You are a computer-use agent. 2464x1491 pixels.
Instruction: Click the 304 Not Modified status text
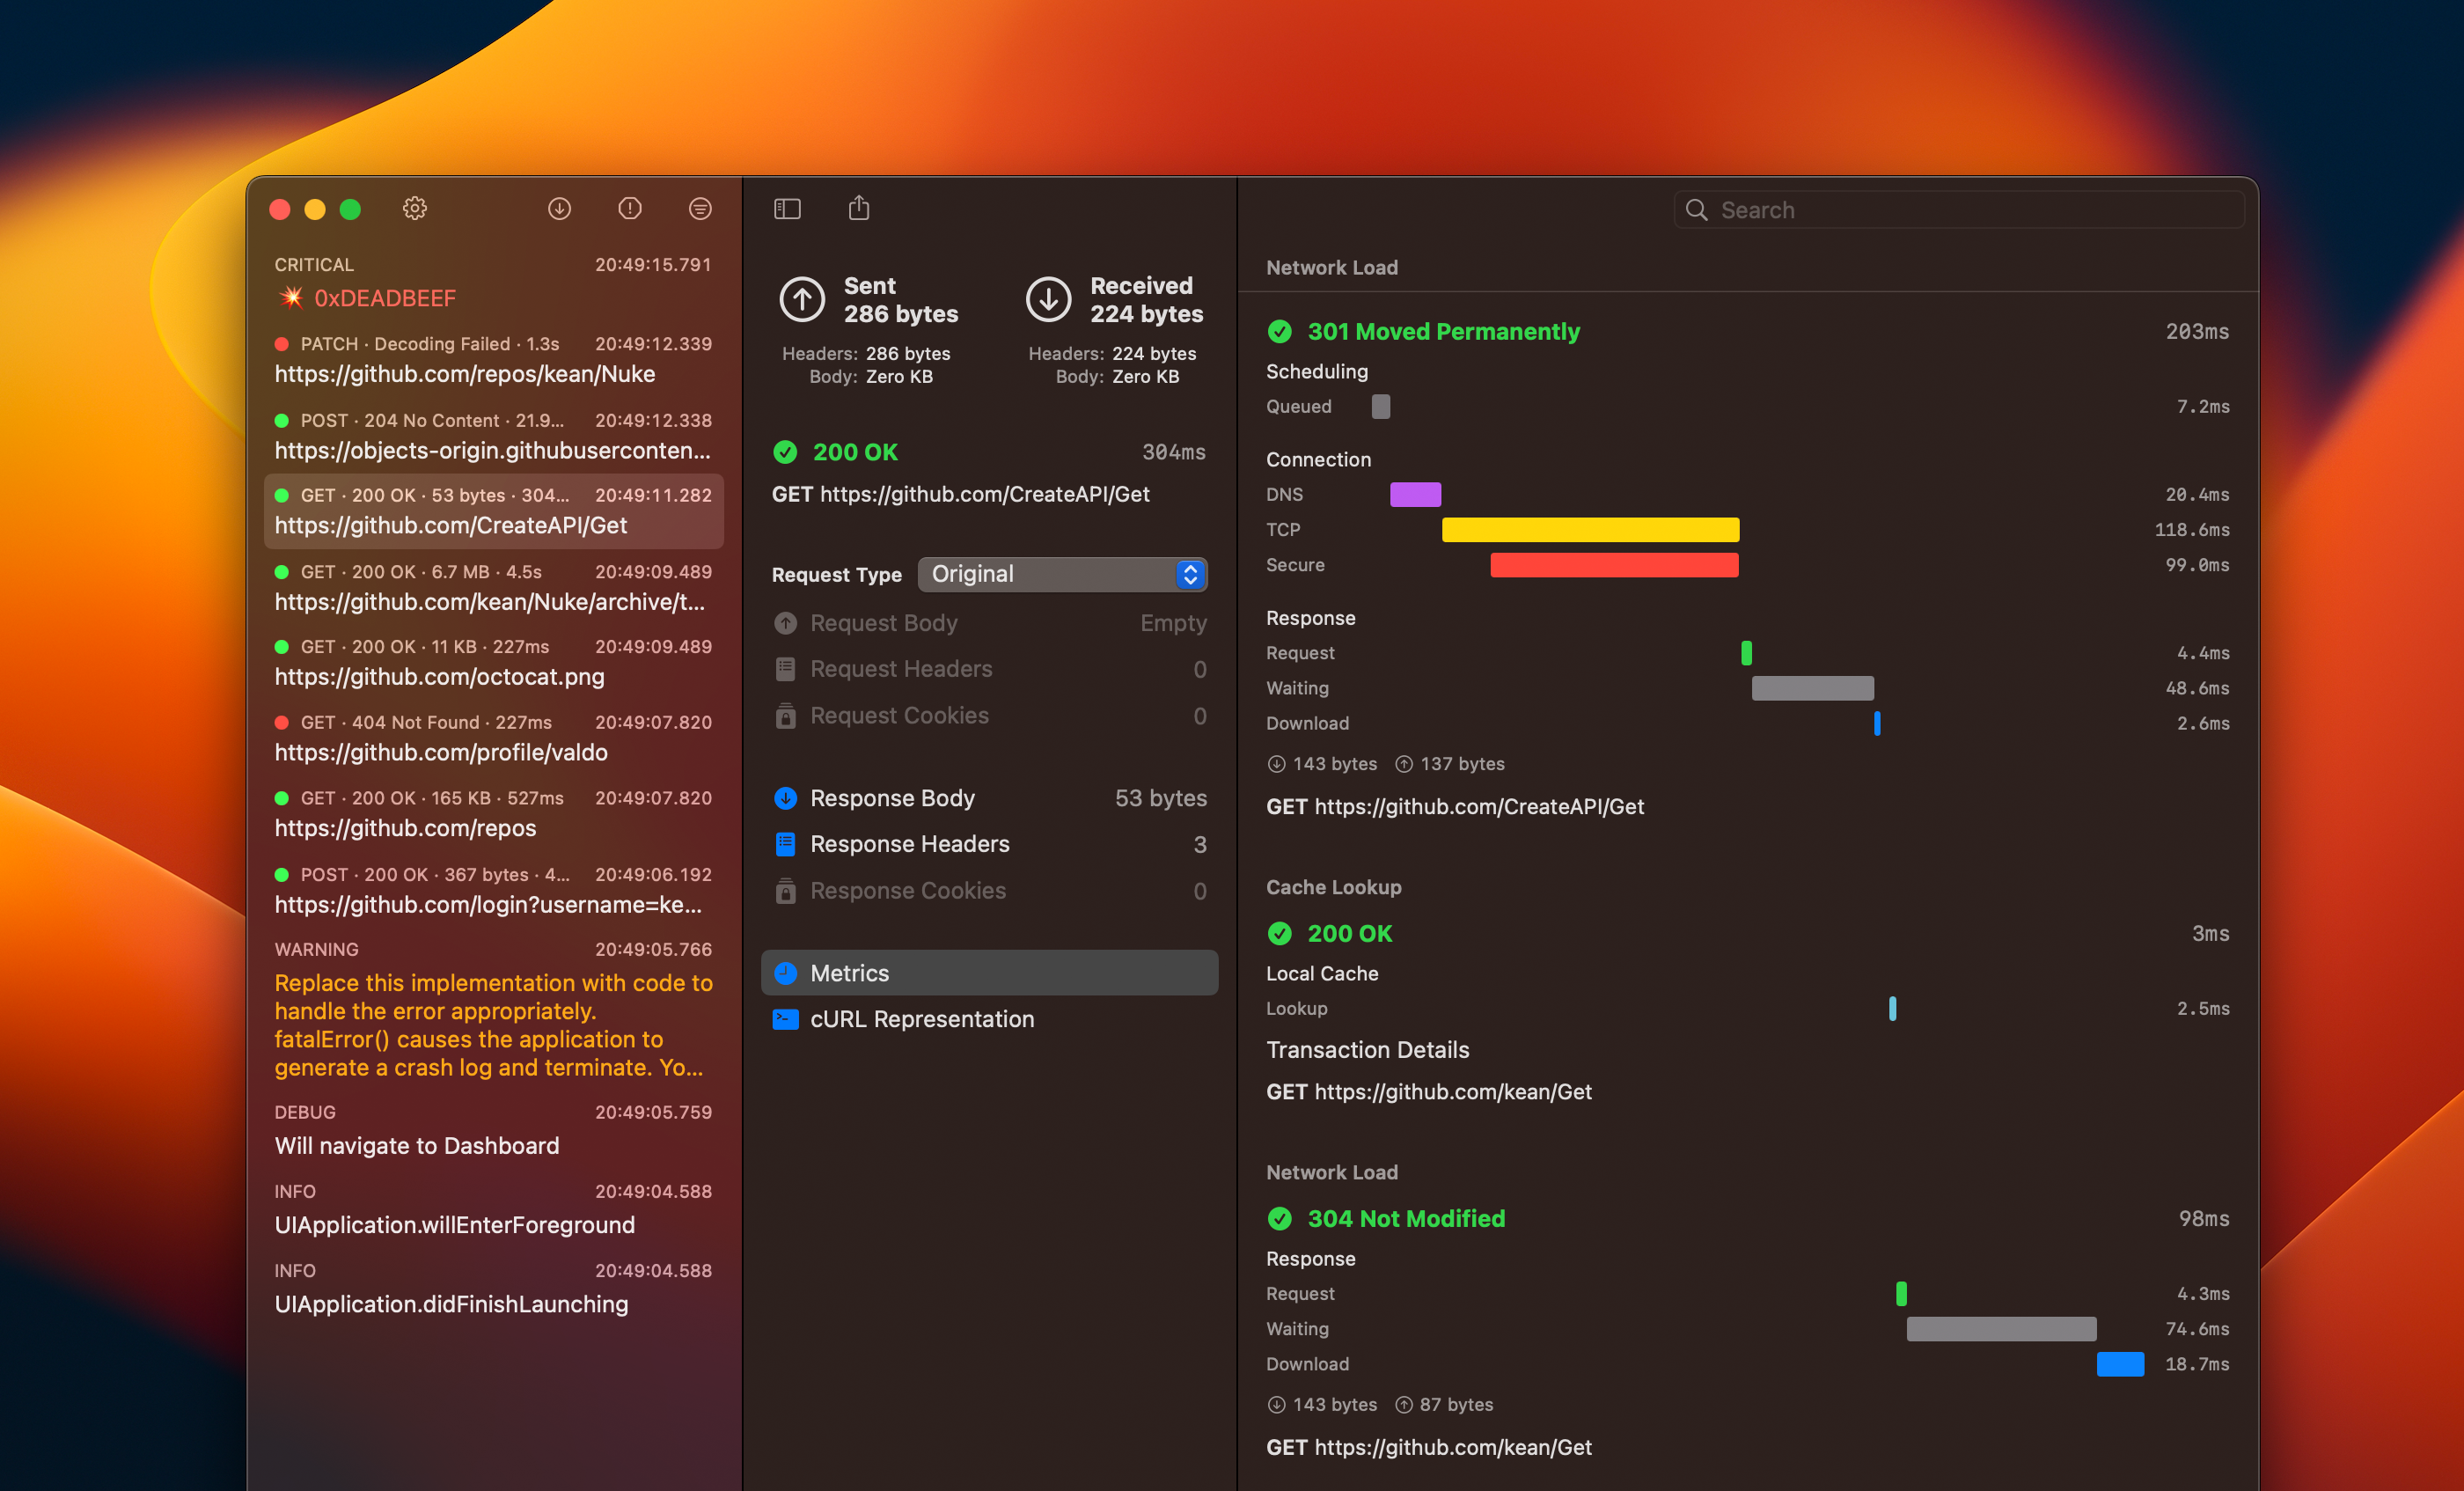pos(1406,1218)
